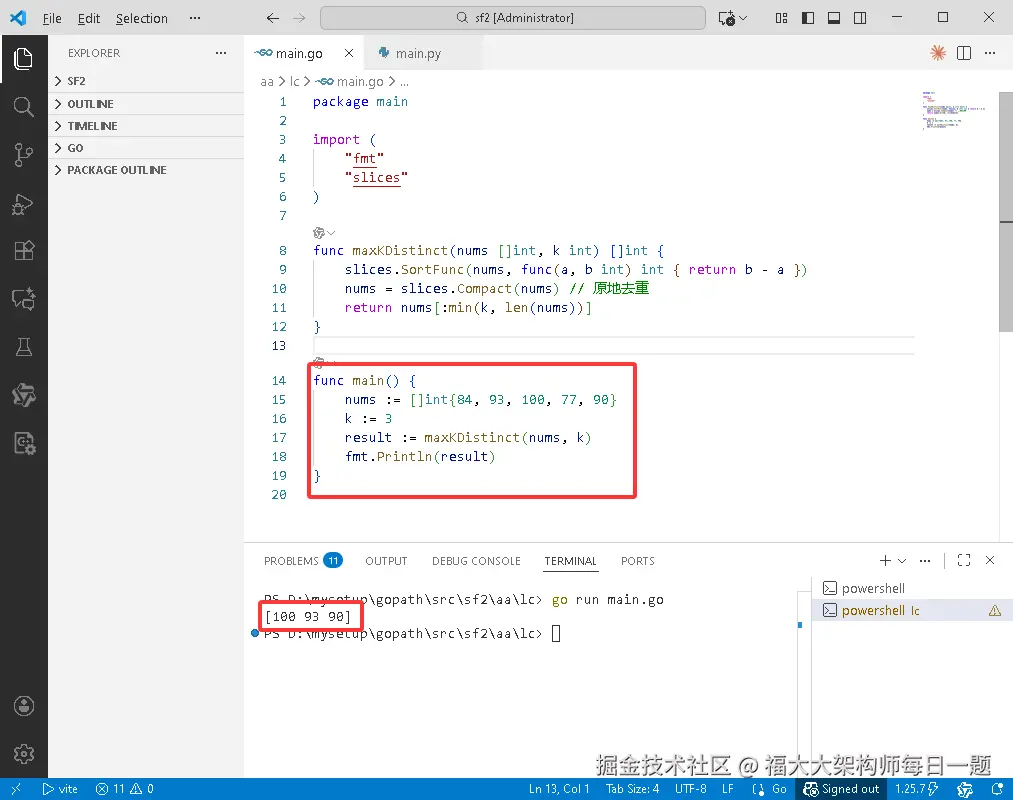Switch to the PROBLEMS panel tab
Image resolution: width=1013 pixels, height=800 pixels.
pyautogui.click(x=302, y=561)
